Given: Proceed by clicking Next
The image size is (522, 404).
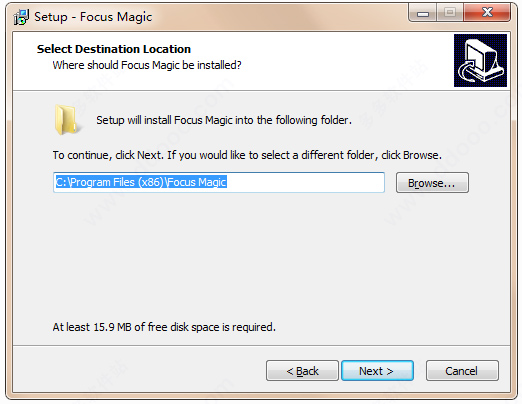Looking at the screenshot, I should click(377, 371).
